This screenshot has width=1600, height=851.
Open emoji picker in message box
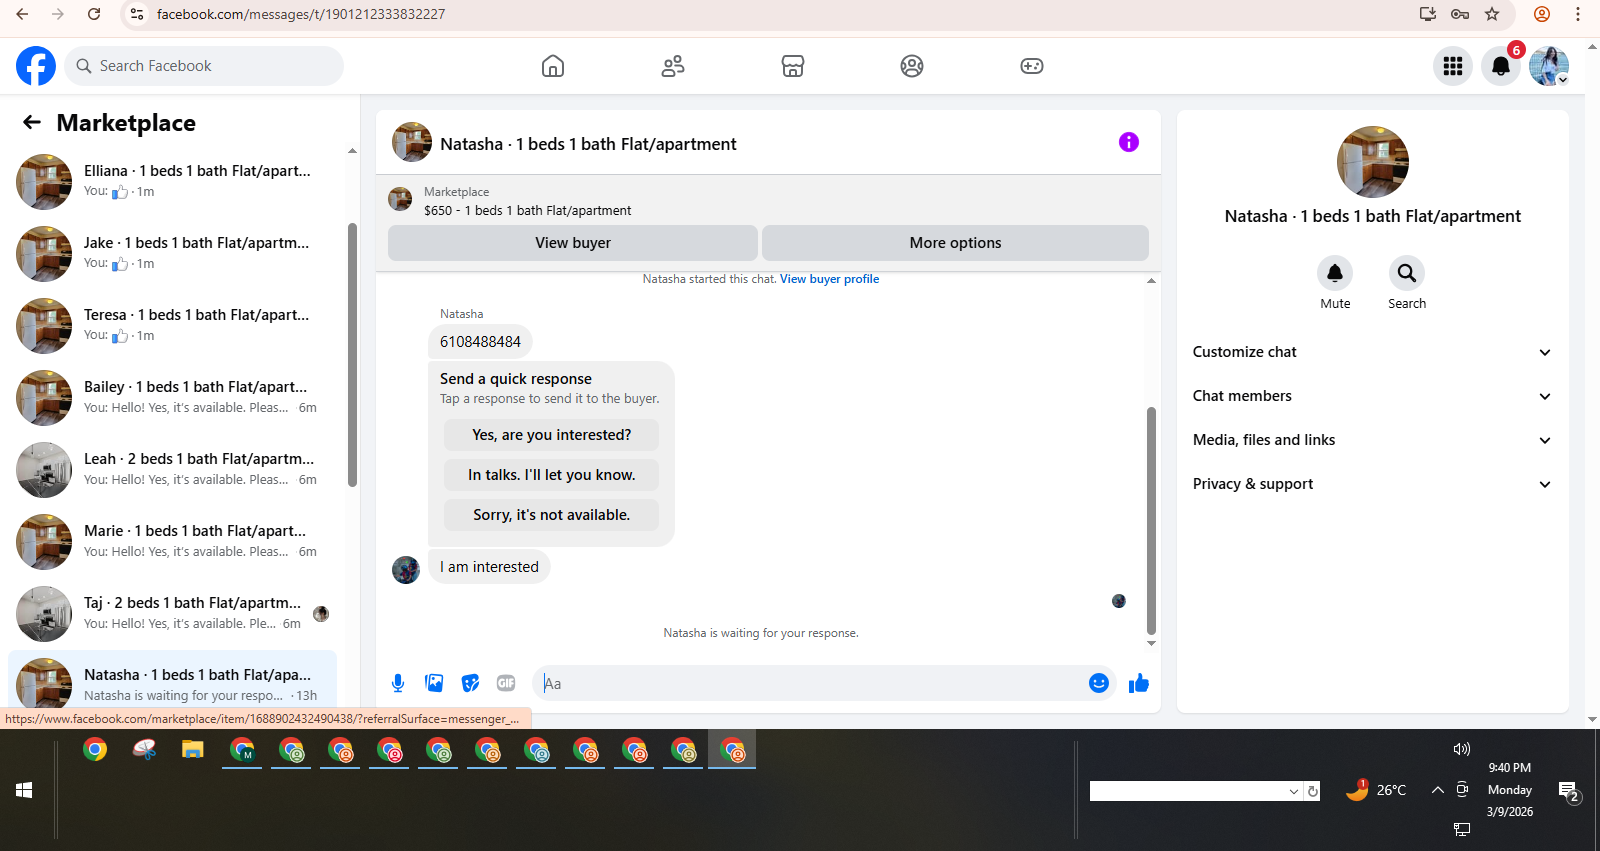pos(1099,683)
